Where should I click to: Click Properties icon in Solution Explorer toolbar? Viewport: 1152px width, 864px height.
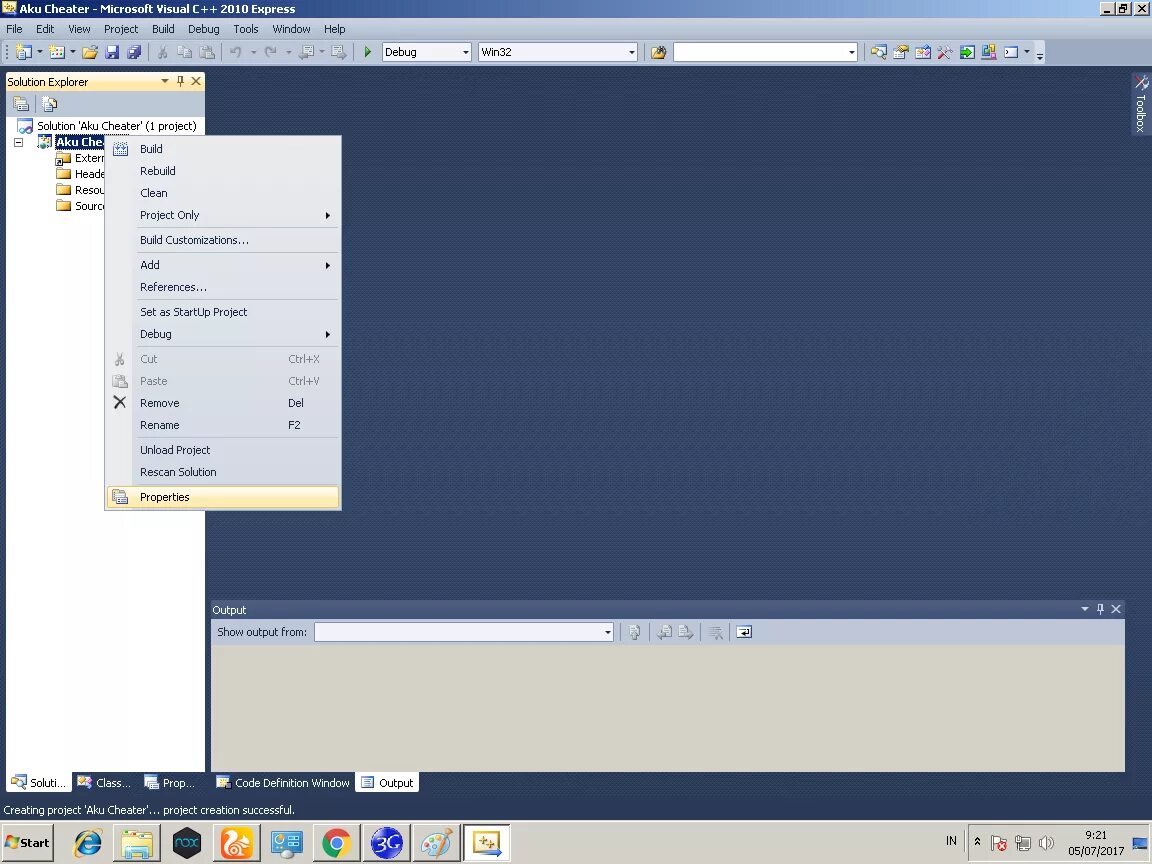click(x=21, y=104)
